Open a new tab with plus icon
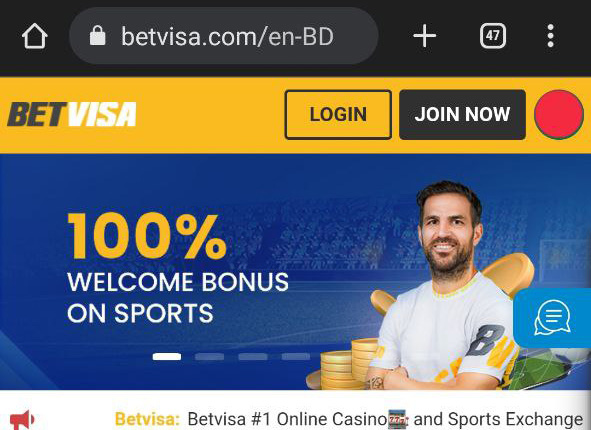Screen dimensions: 591x430 pyautogui.click(x=425, y=36)
